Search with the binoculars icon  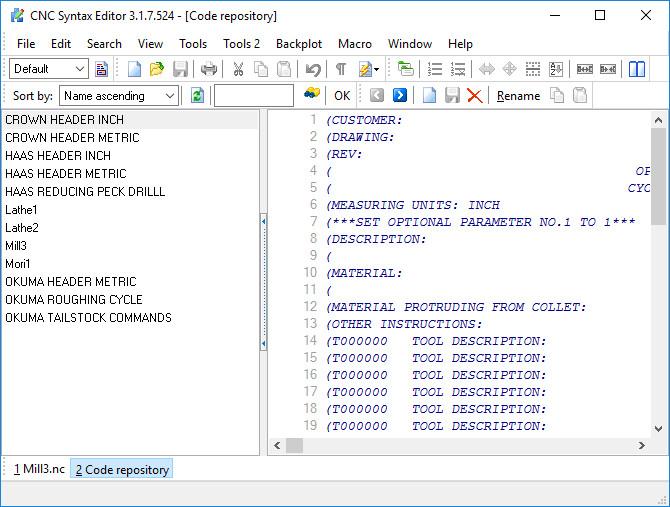[x=312, y=93]
